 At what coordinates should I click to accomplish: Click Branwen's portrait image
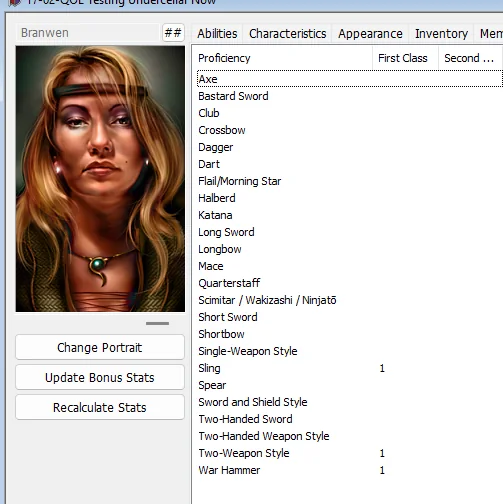pyautogui.click(x=100, y=179)
